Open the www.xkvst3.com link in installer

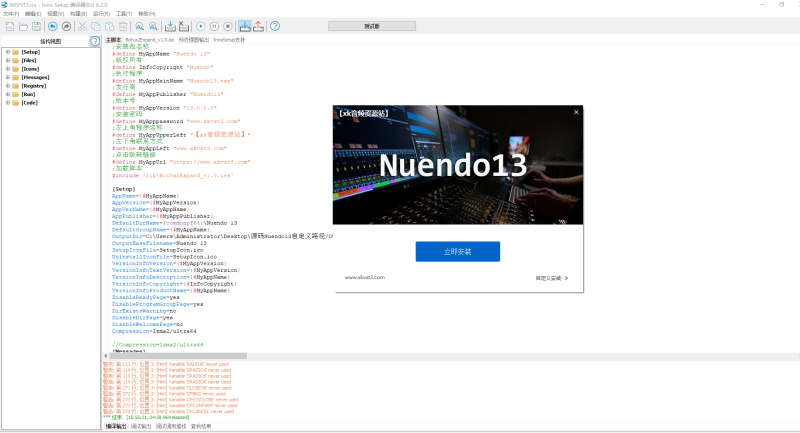tap(365, 277)
